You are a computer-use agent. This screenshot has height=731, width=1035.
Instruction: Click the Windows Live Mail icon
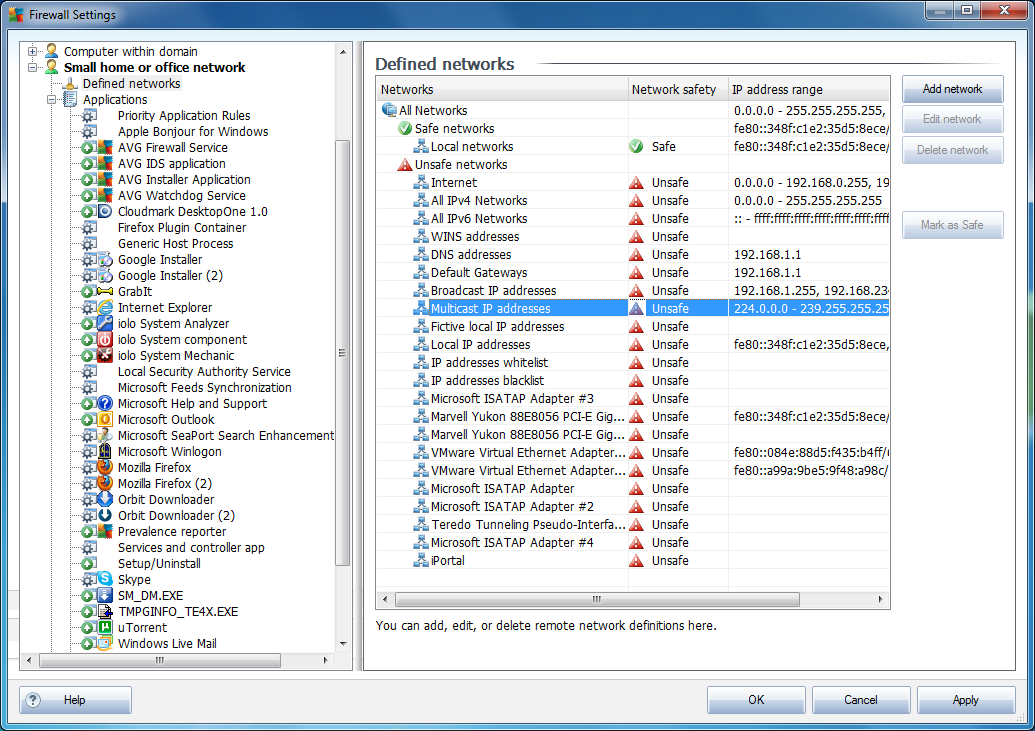tap(105, 643)
